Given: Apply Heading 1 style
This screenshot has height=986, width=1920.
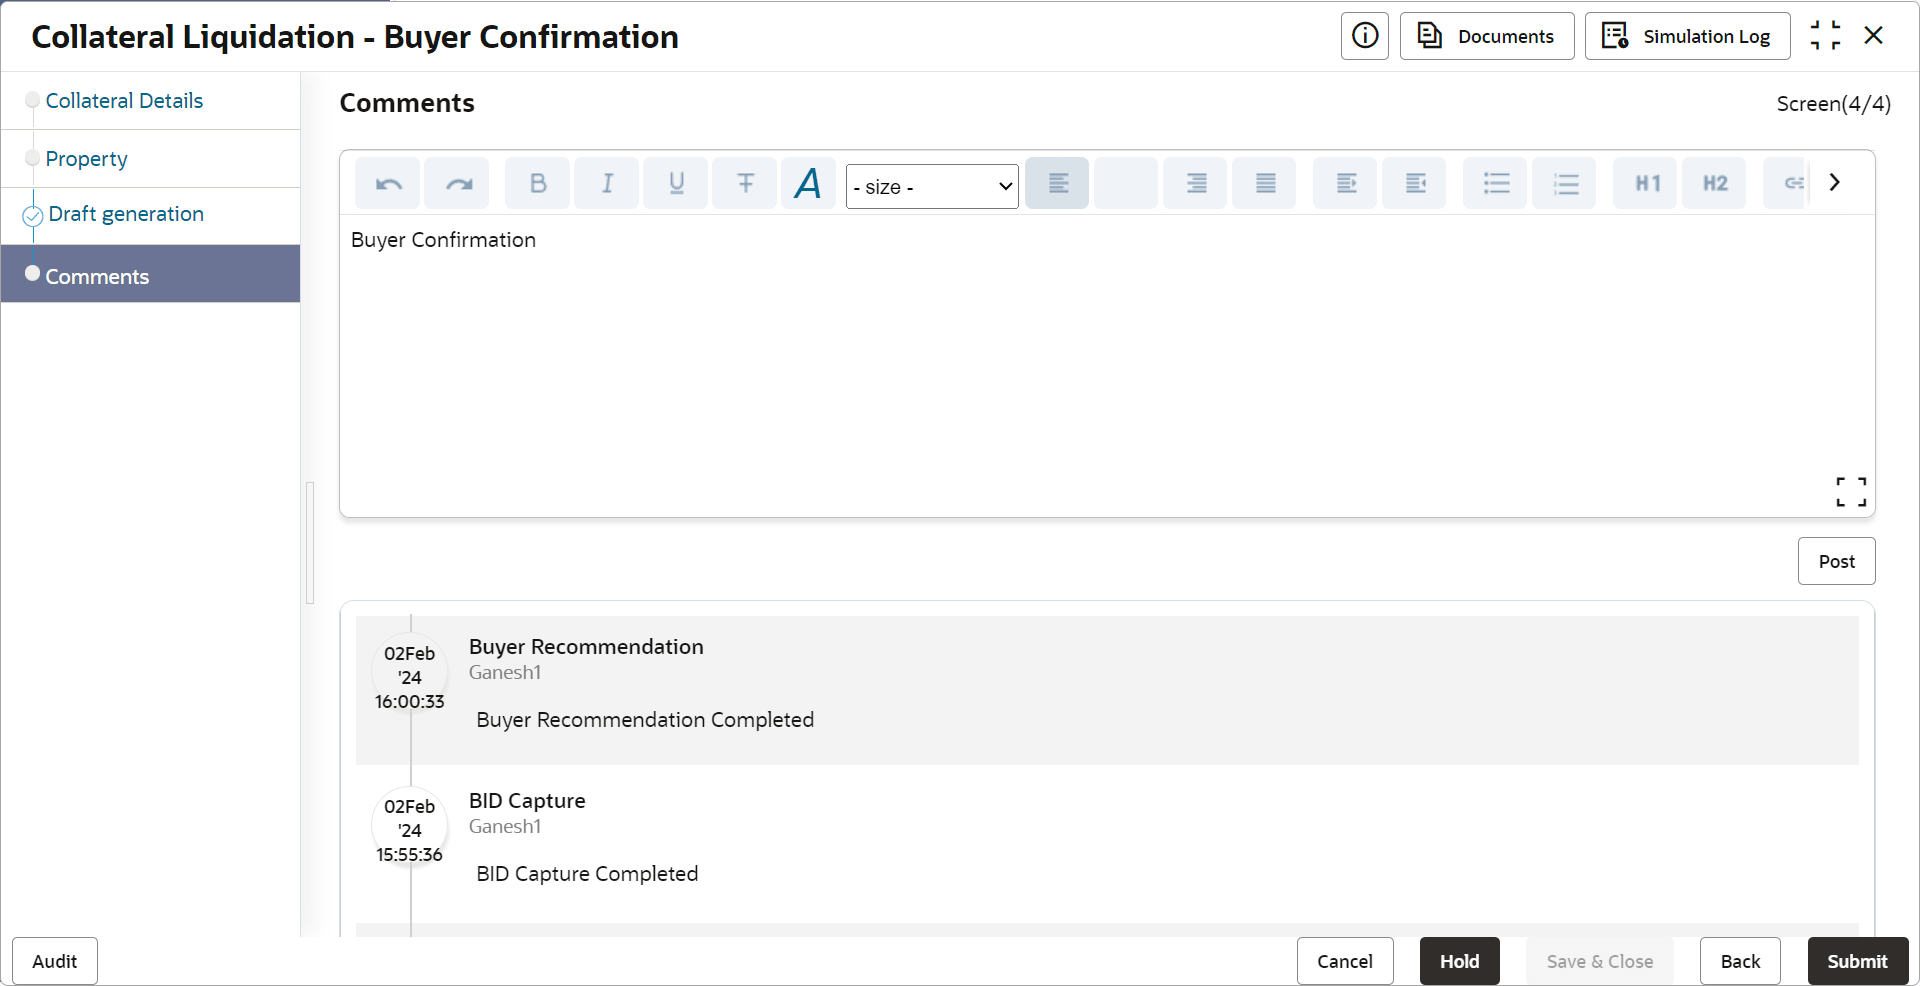Looking at the screenshot, I should (x=1646, y=183).
